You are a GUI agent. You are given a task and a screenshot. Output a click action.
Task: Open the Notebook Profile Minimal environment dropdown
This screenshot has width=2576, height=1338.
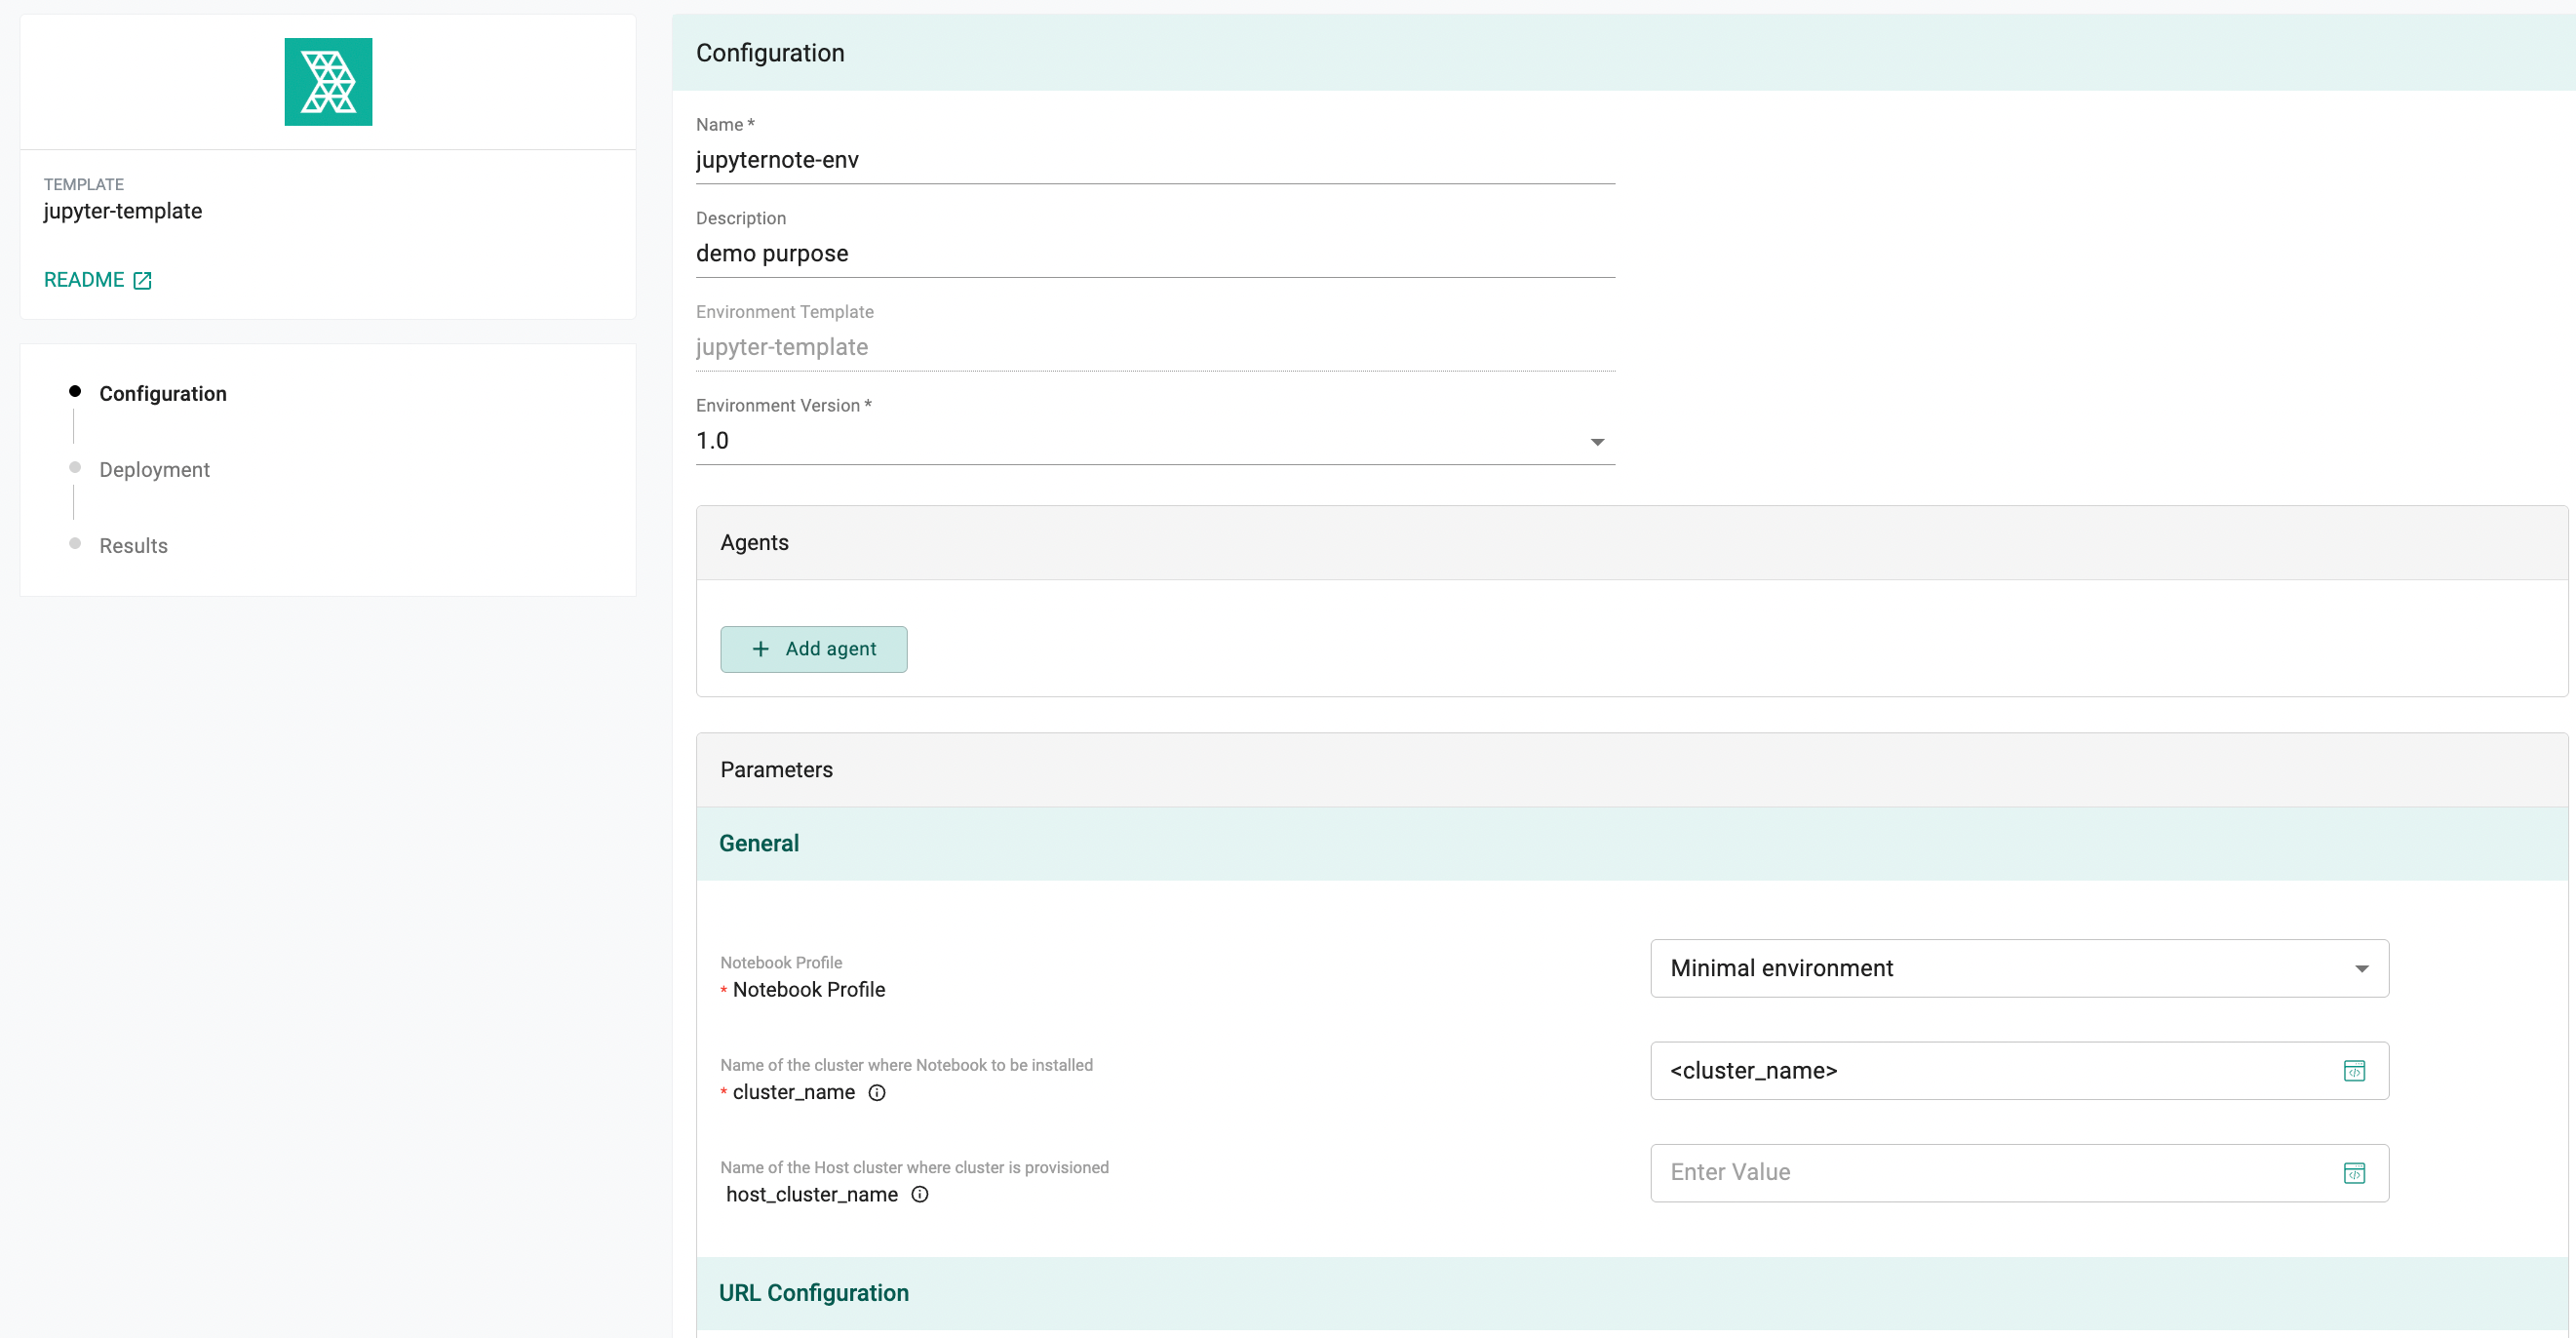2019,968
